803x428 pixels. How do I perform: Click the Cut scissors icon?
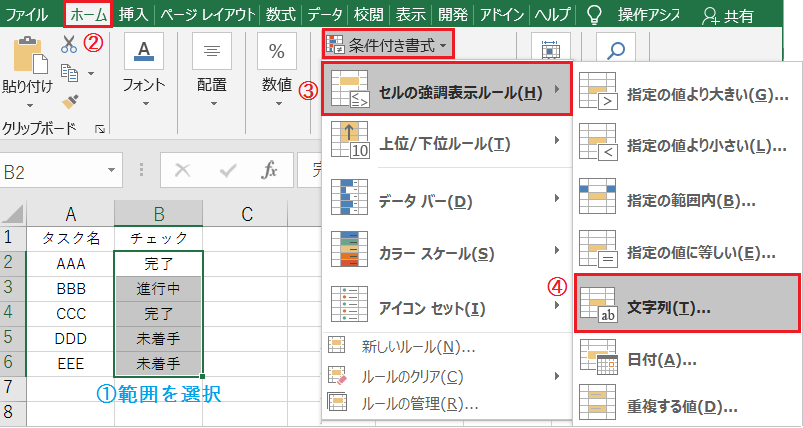(x=69, y=44)
